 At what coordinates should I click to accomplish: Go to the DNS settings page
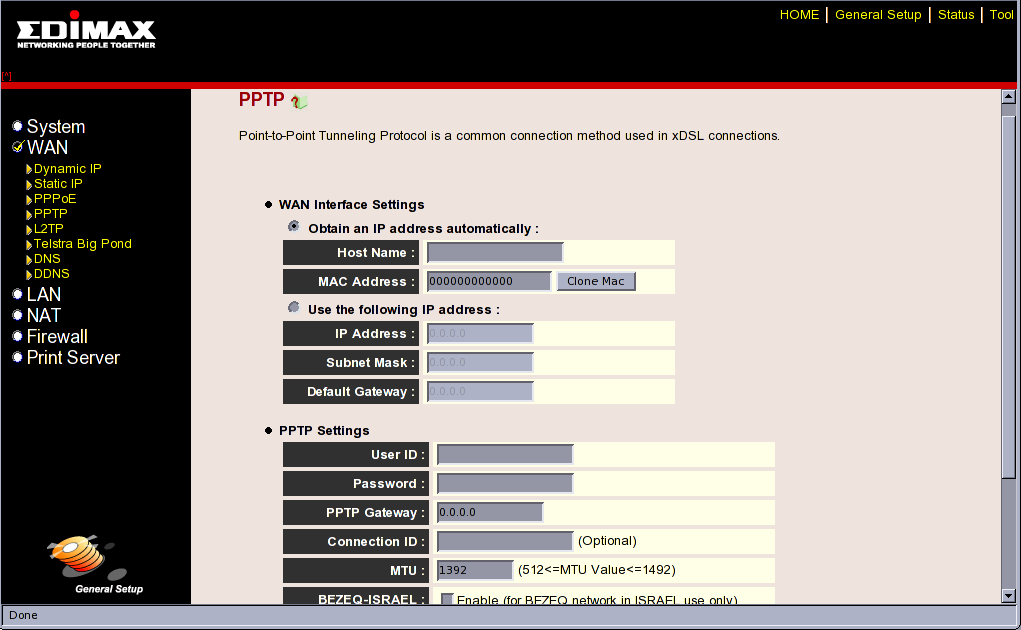tap(47, 258)
